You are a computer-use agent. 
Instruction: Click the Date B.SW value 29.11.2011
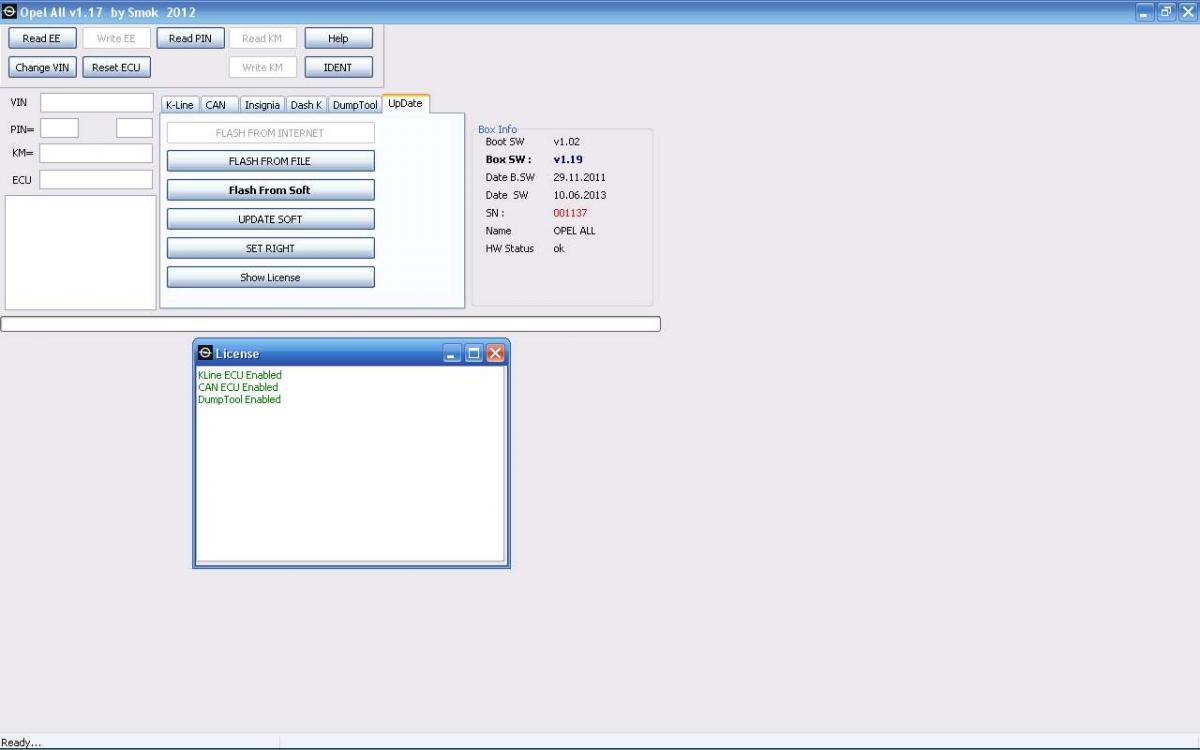pyautogui.click(x=579, y=177)
